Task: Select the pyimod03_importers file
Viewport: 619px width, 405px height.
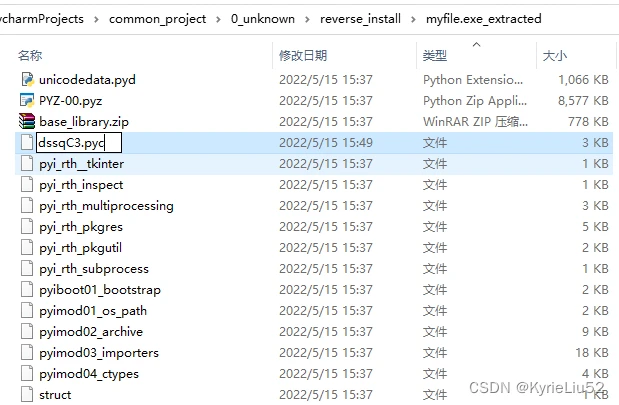Action: pos(98,353)
